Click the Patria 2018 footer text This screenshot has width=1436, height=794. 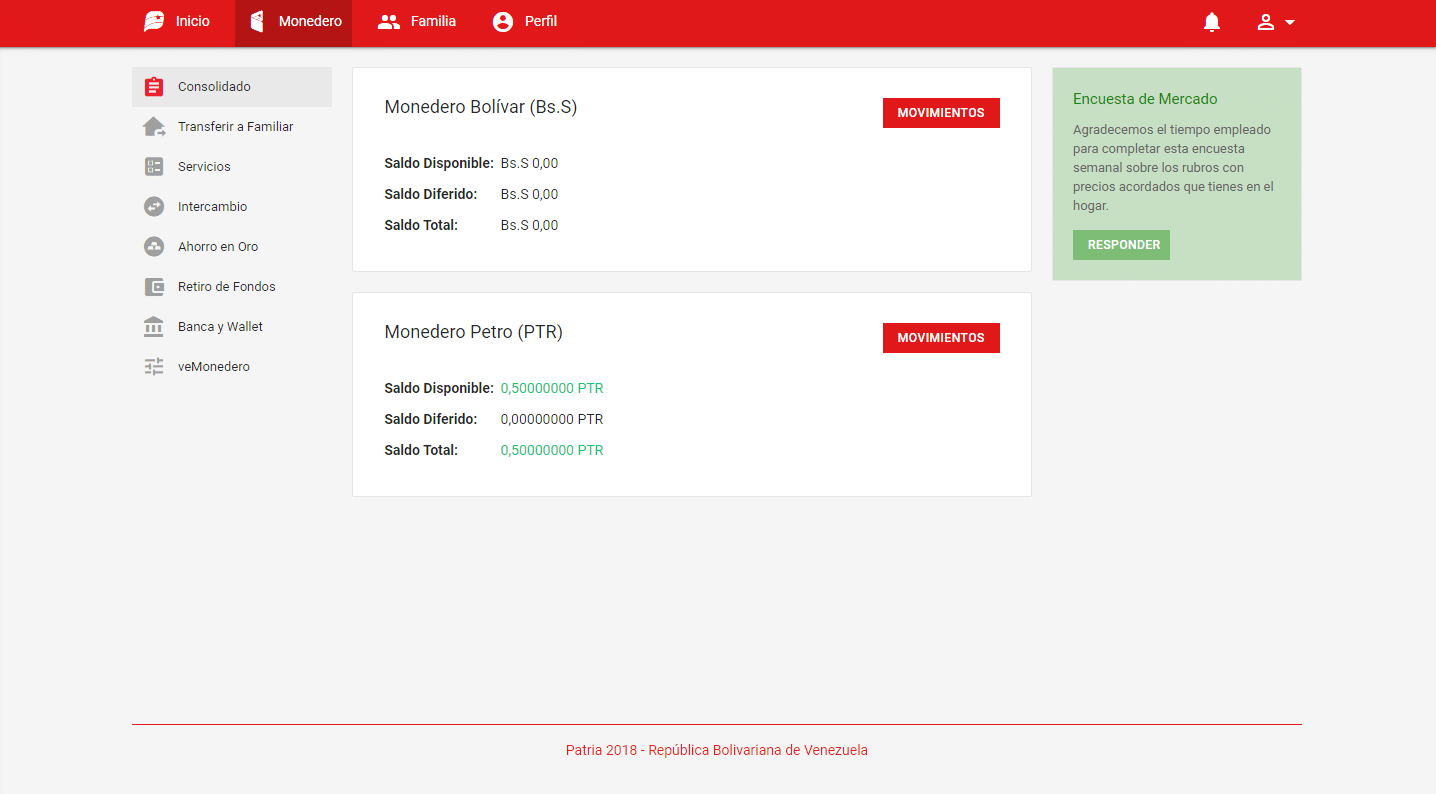click(717, 750)
